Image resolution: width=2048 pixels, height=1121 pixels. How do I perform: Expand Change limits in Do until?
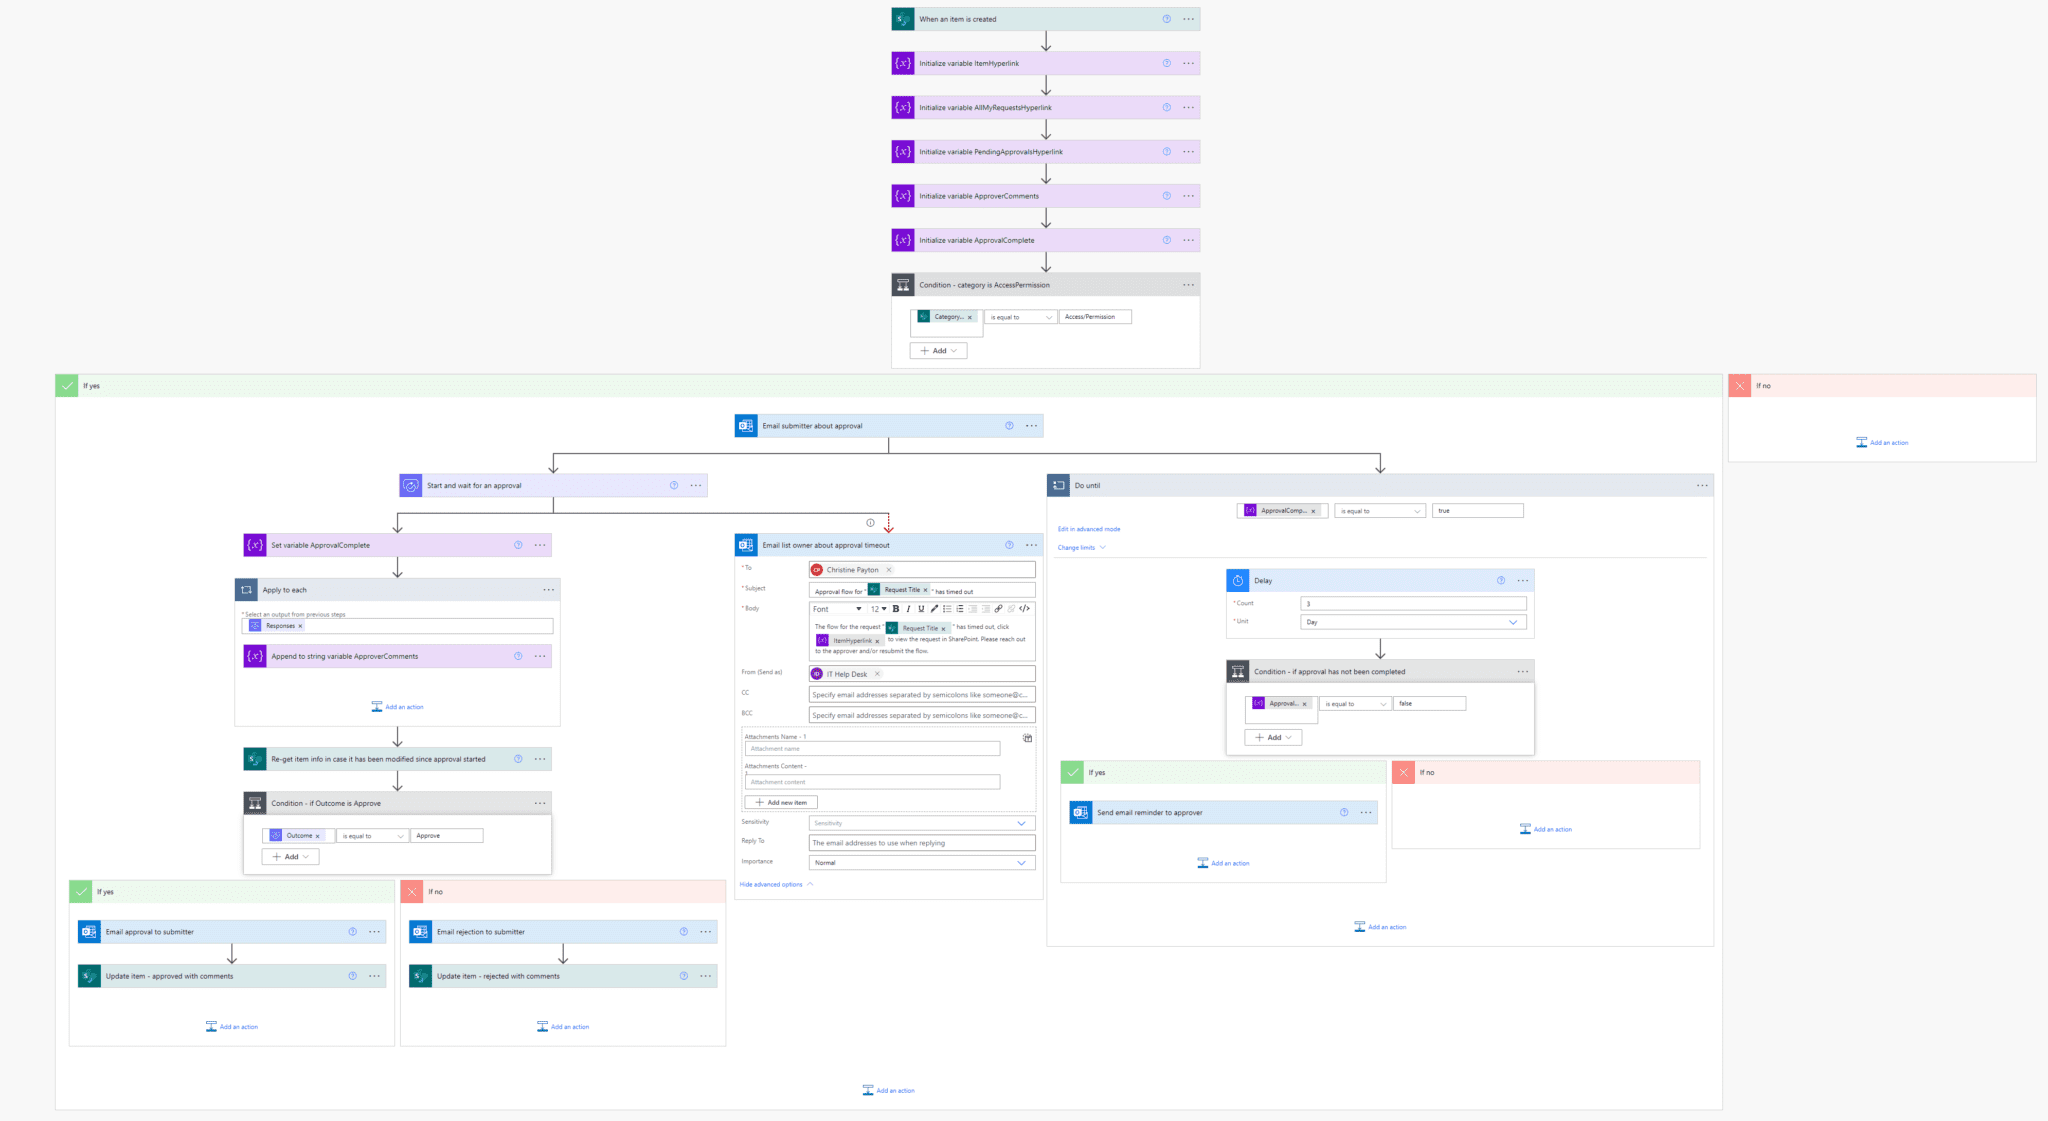(1081, 548)
